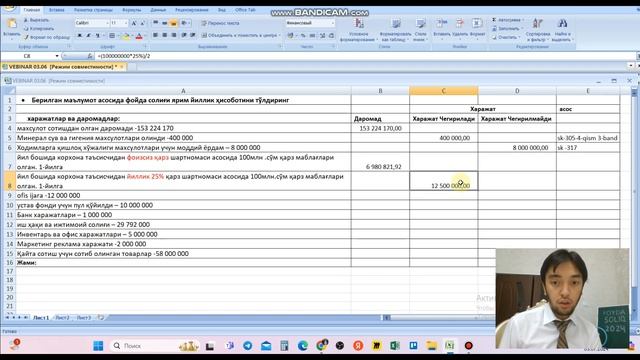Open cell Format (Формат) menu
Image resolution: width=640 pixels, height=360 pixels.
coord(477,28)
